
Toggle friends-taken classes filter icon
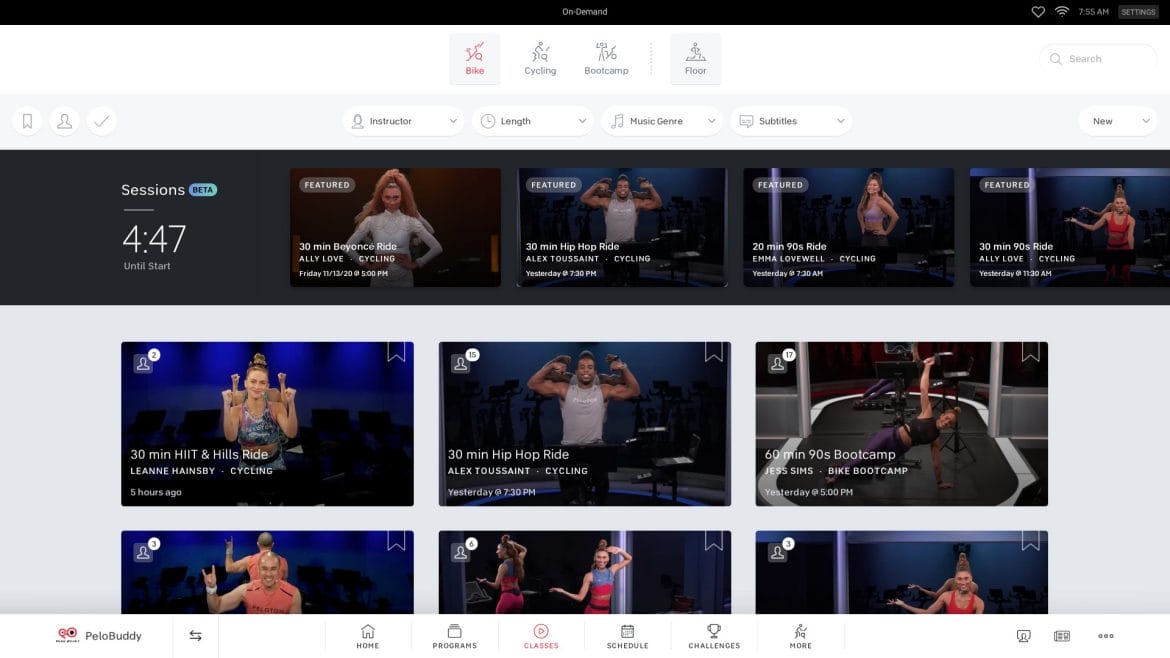[x=65, y=121]
